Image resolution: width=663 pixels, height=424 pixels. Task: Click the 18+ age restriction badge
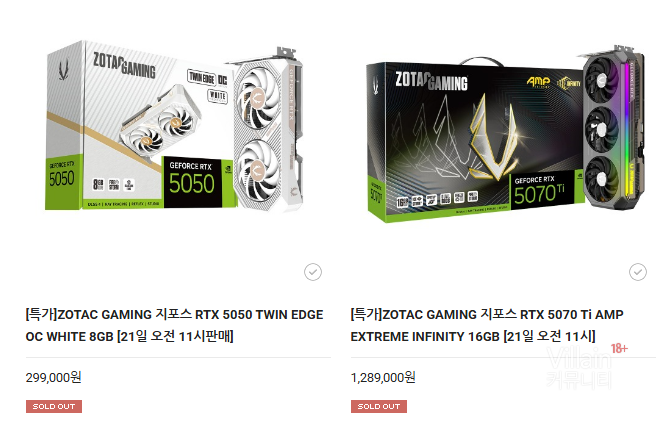tap(619, 348)
